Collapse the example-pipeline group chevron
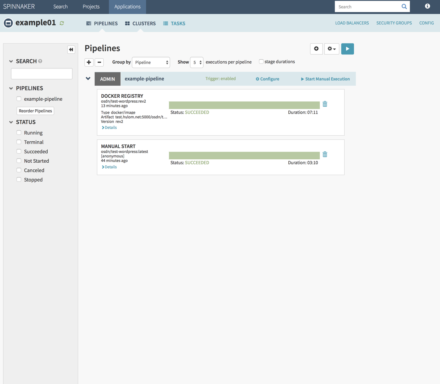 88,79
